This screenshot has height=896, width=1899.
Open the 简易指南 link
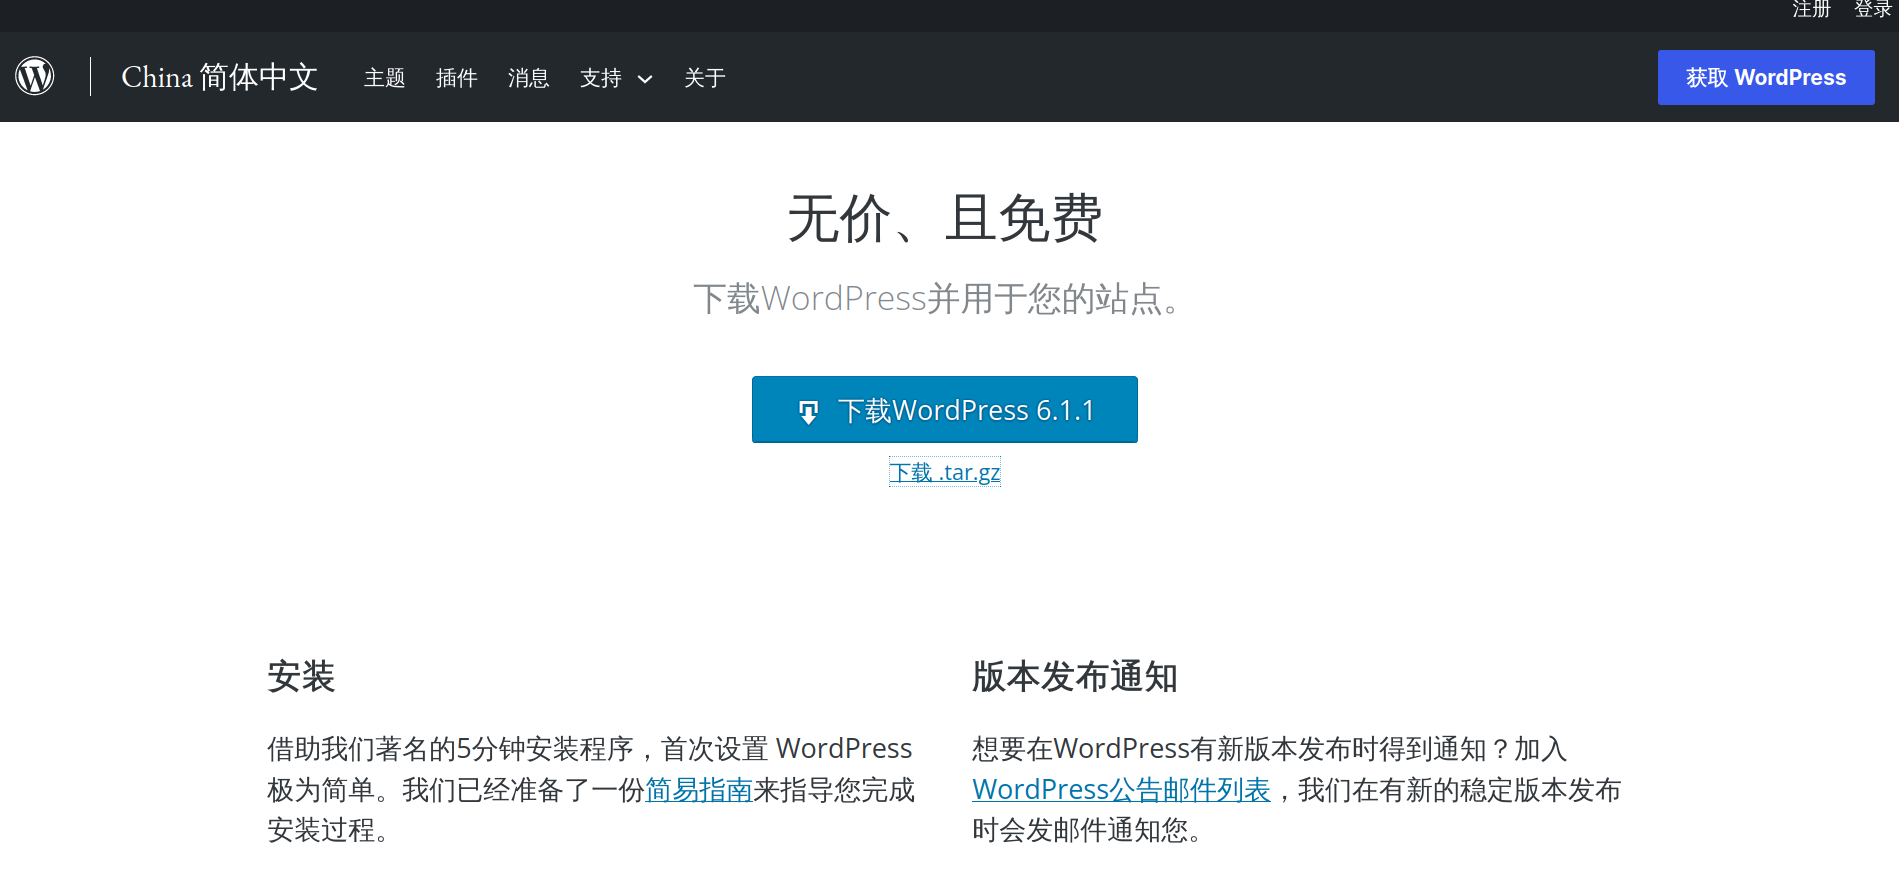point(699,790)
